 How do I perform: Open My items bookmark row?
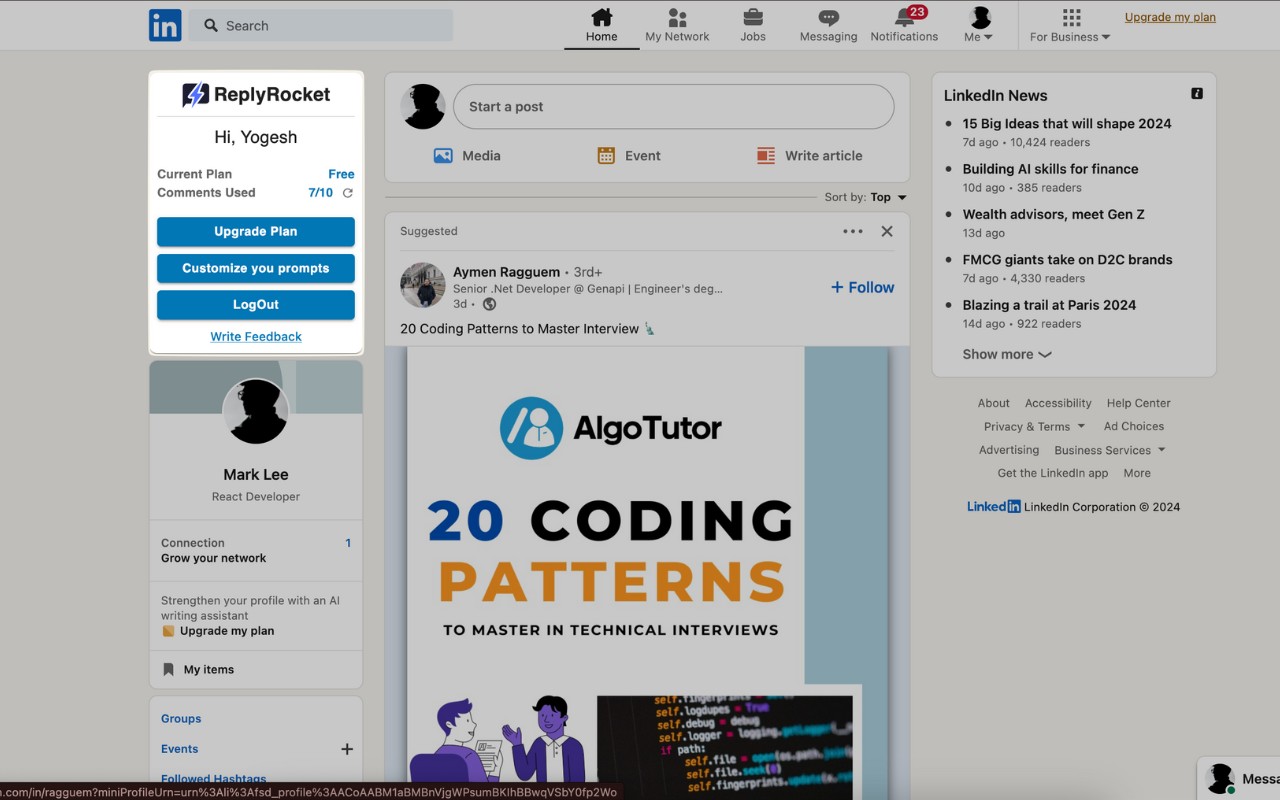pos(256,670)
